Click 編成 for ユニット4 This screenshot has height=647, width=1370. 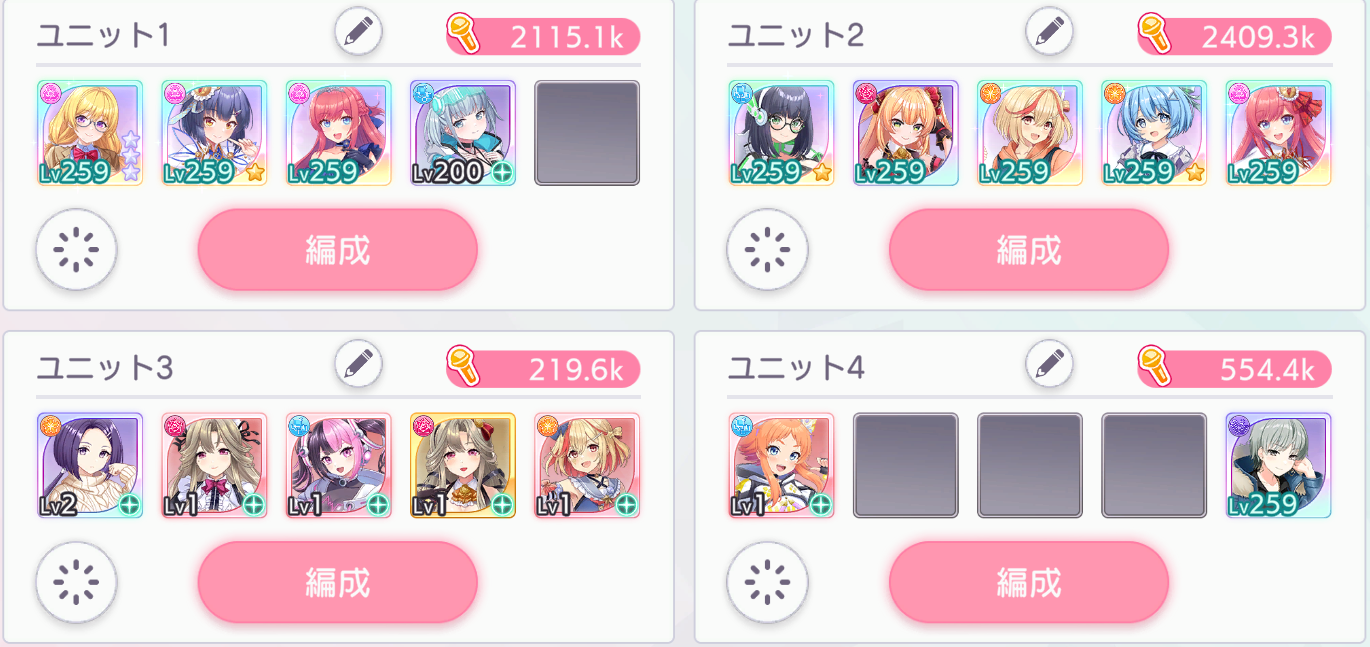tap(1029, 583)
